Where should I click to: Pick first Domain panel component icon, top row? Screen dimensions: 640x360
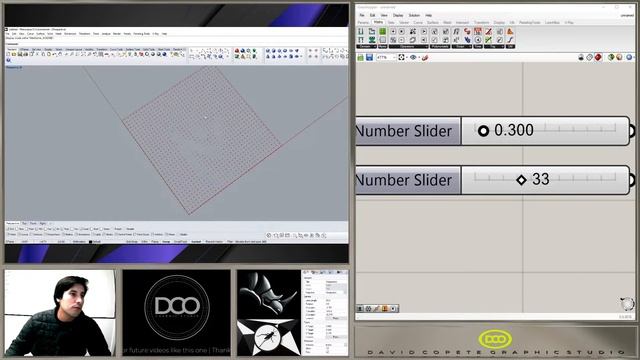coord(361,31)
